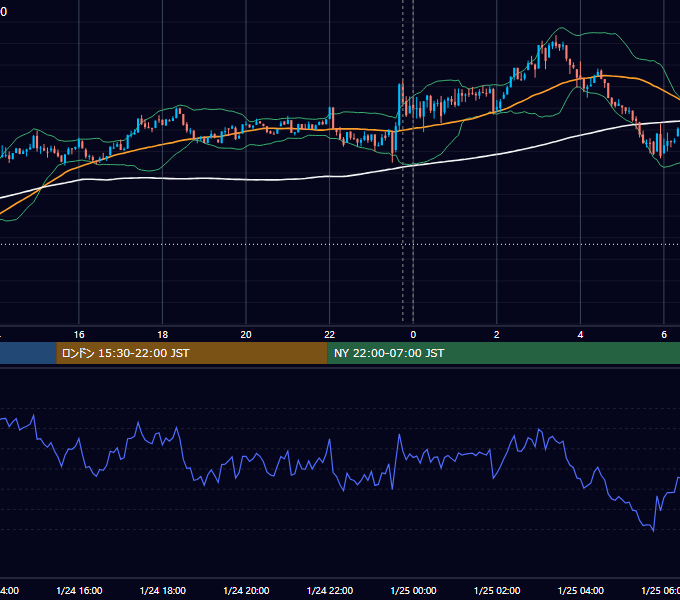
Task: Click the 1/24 22:00 date label
Action: point(330,590)
